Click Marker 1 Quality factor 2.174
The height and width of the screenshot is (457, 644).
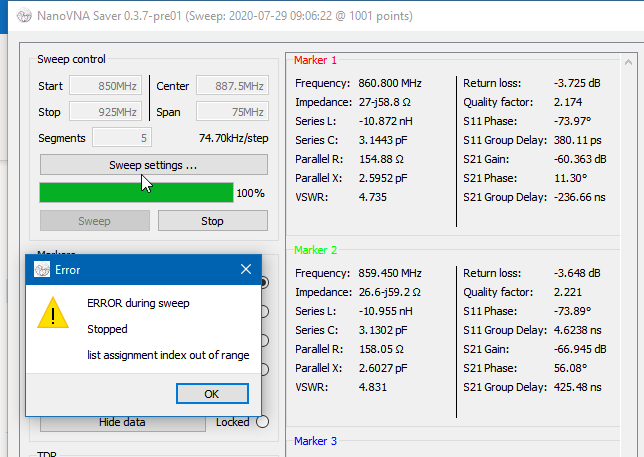[568, 102]
